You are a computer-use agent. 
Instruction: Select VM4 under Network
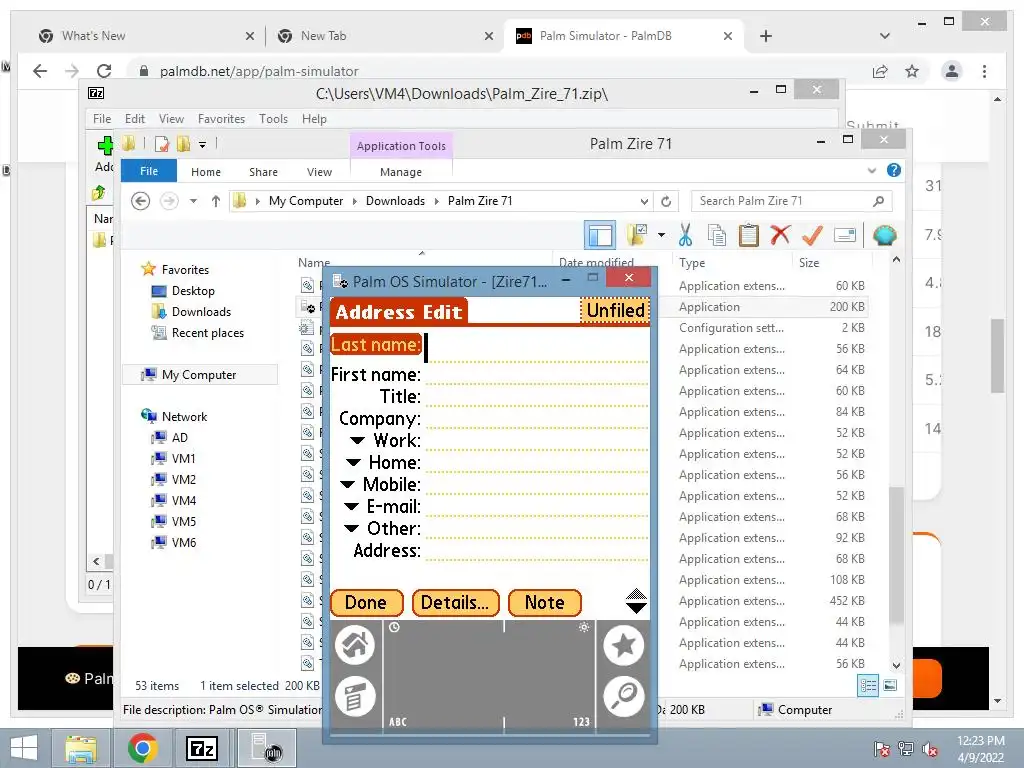(184, 500)
